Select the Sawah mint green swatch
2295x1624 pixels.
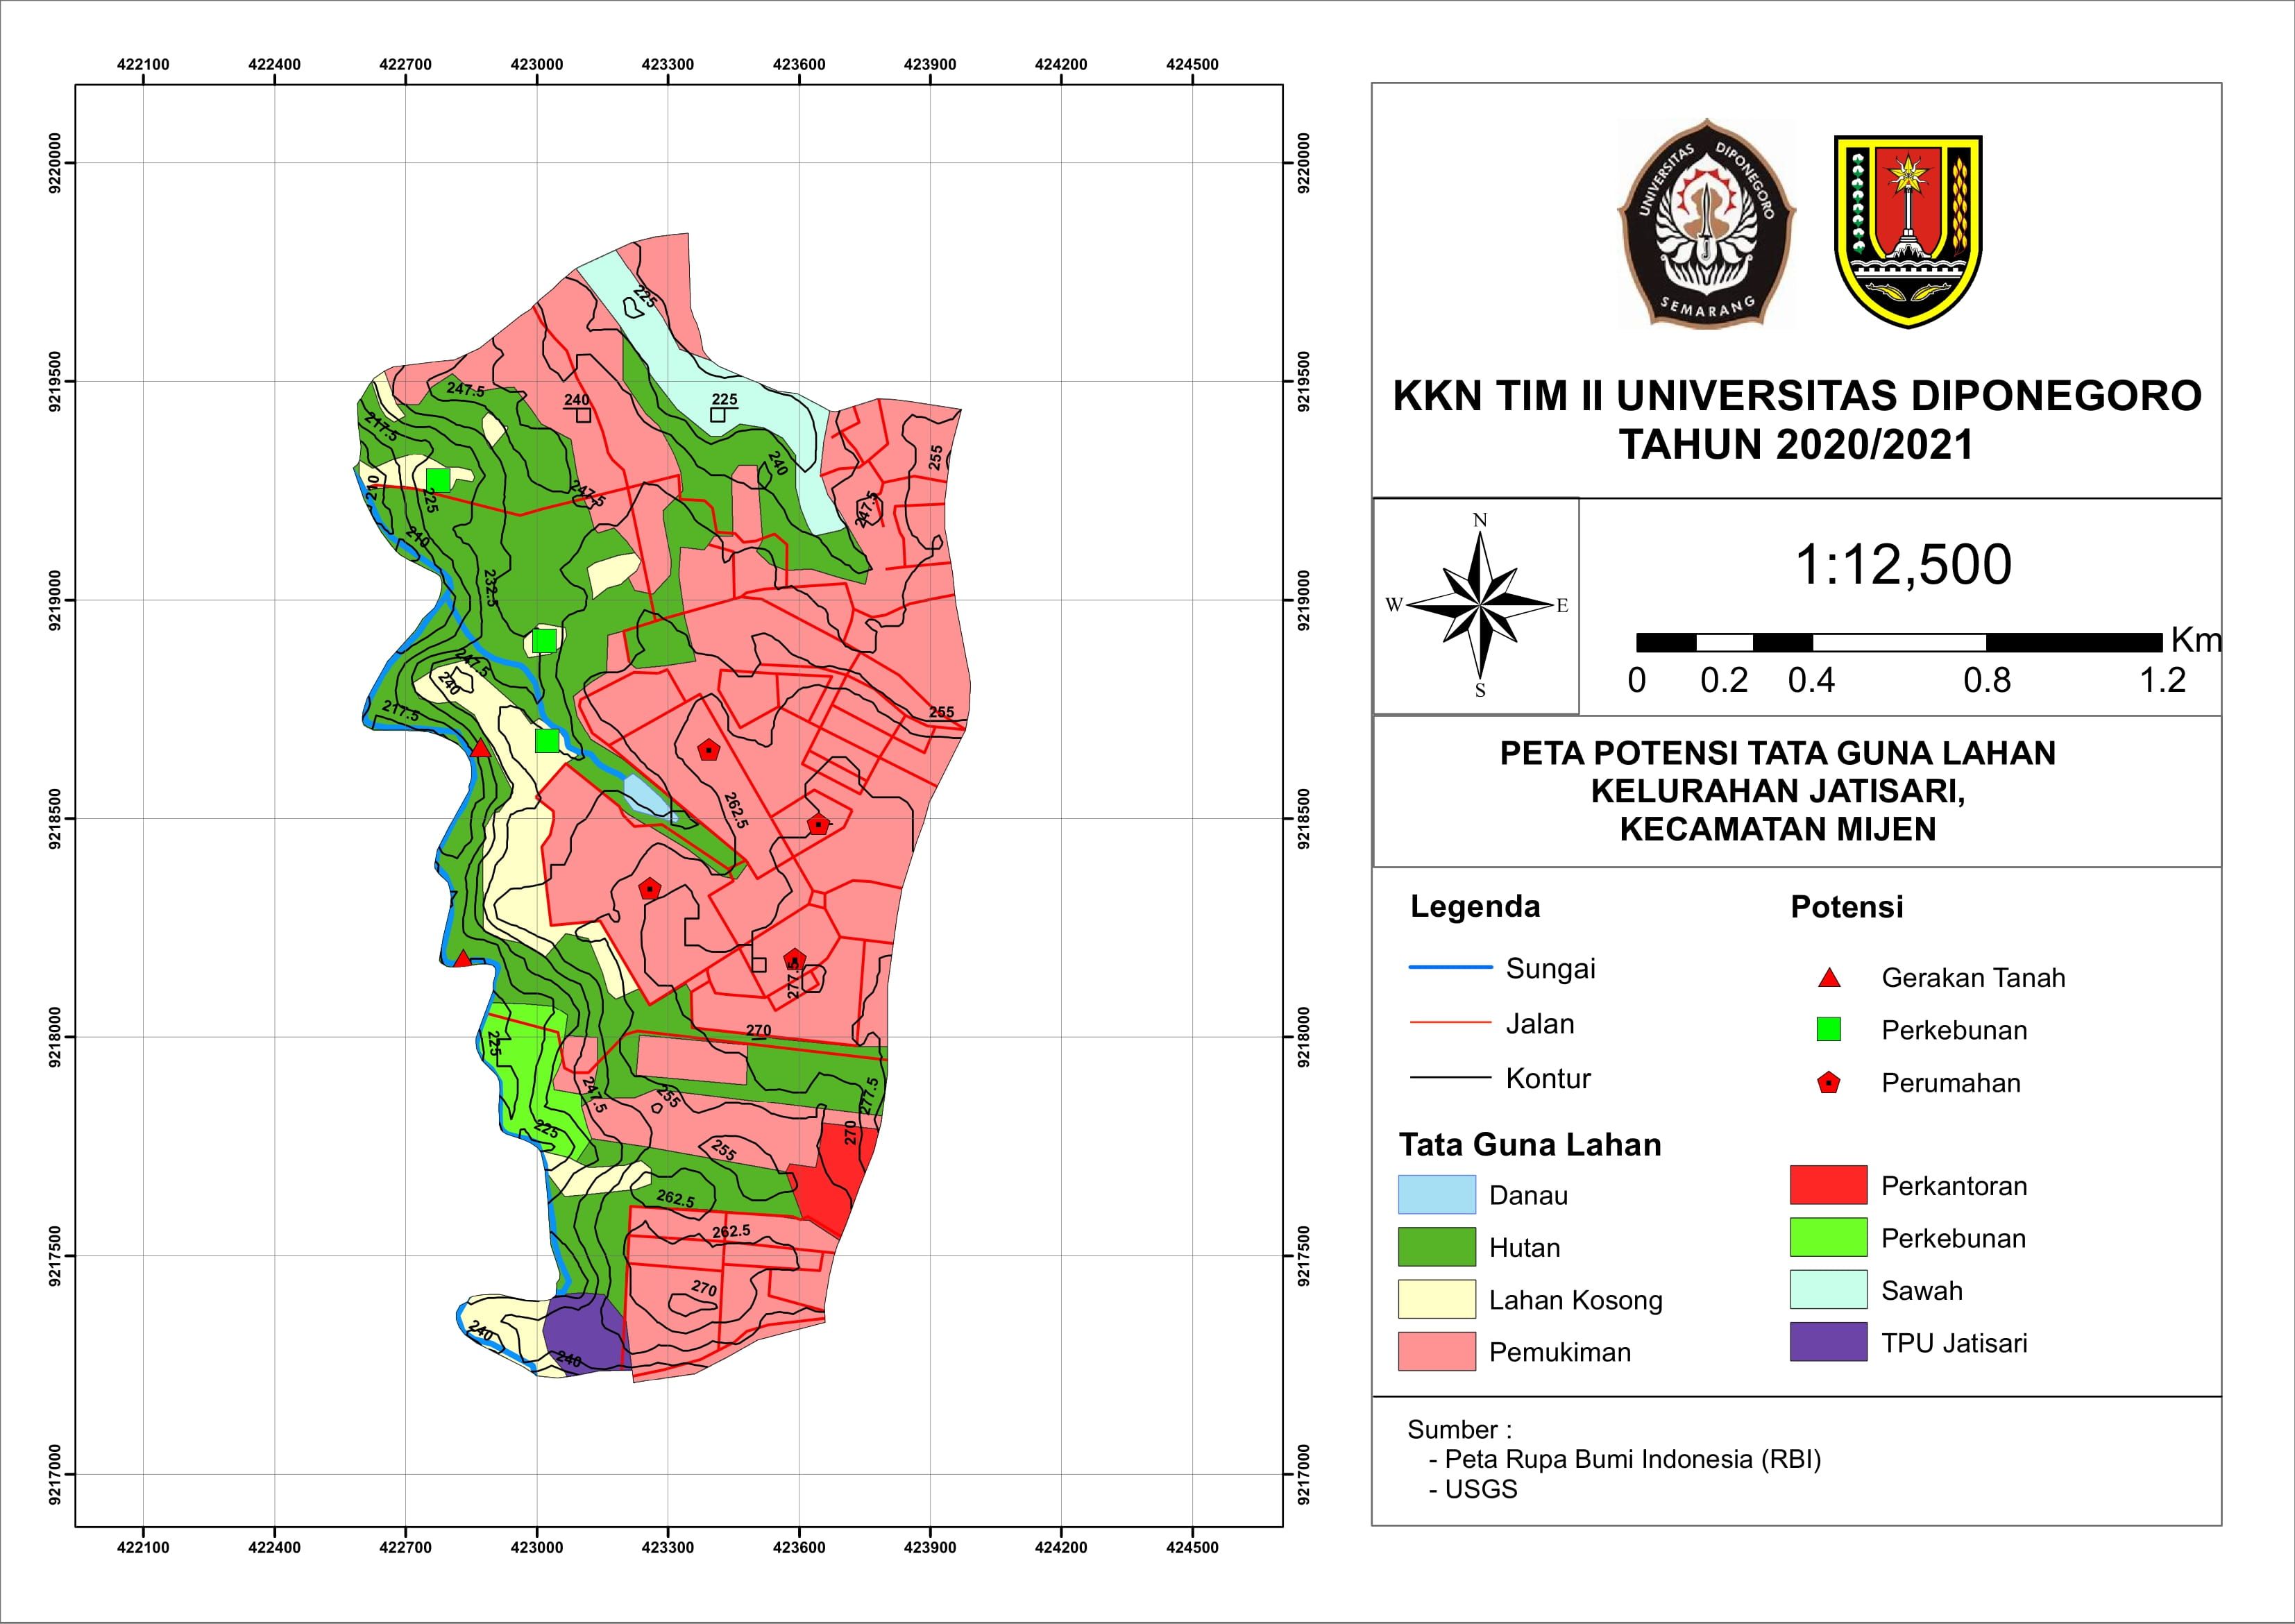point(1828,1289)
